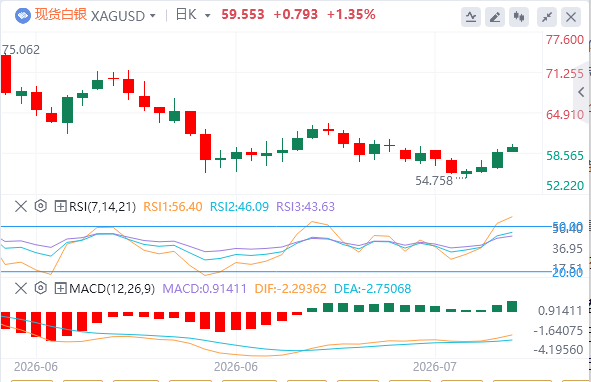The height and width of the screenshot is (382, 591).
Task: Open MACD indicator settings gear
Action: (x=40, y=288)
